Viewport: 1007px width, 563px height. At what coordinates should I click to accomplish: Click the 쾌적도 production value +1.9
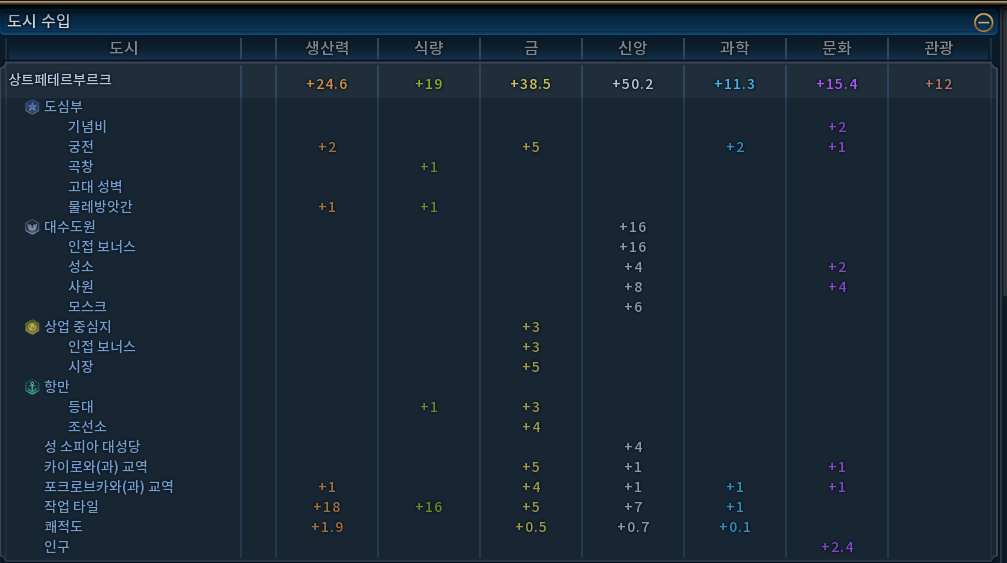pos(327,527)
